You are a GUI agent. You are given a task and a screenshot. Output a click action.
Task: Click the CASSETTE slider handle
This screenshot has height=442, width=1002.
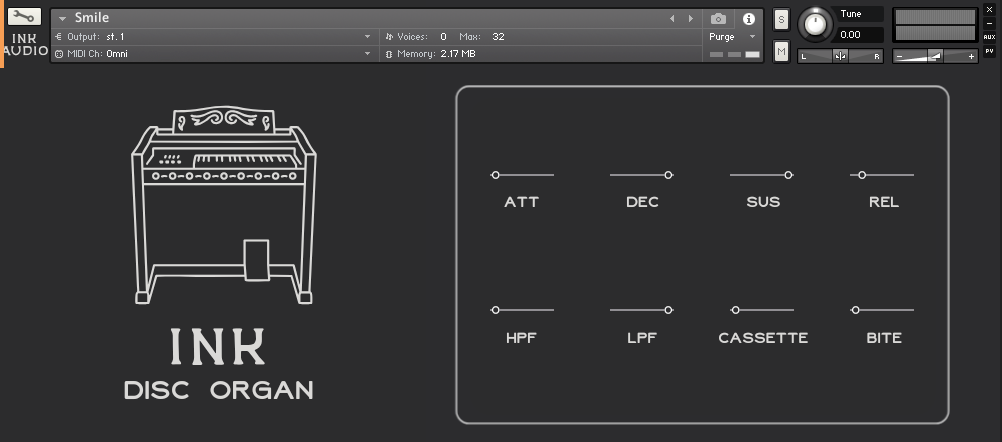pos(736,310)
